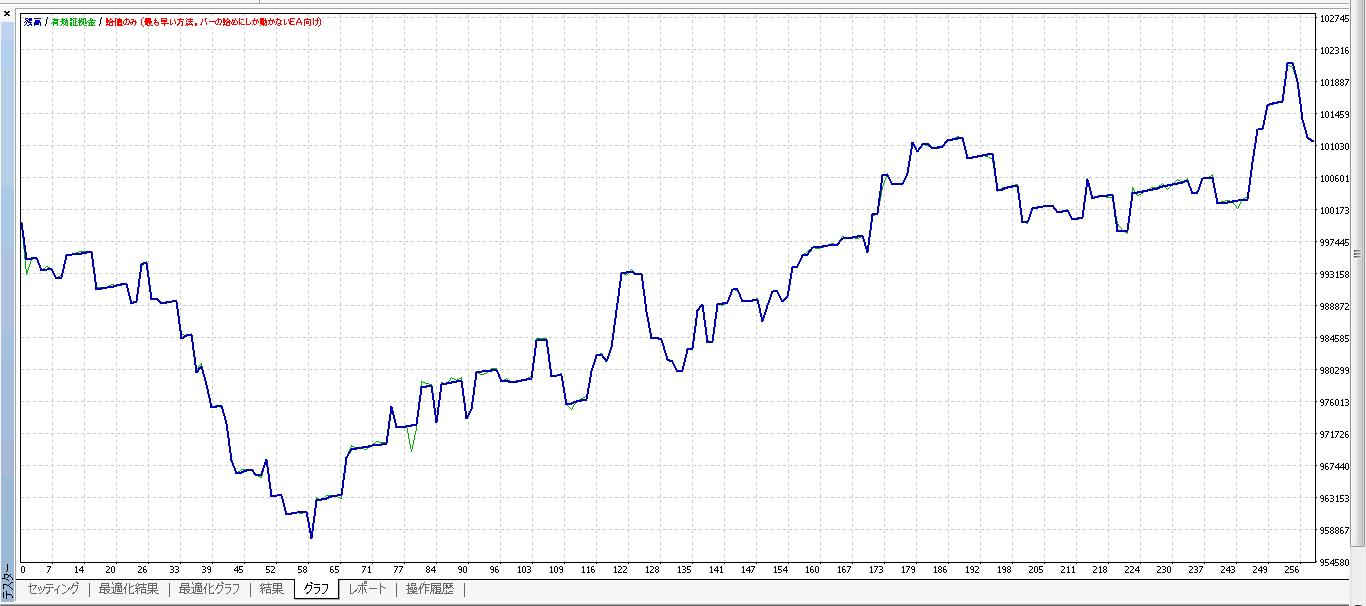Click the 100173 value on the vertical axis
The width and height of the screenshot is (1366, 606).
pos(1334,210)
